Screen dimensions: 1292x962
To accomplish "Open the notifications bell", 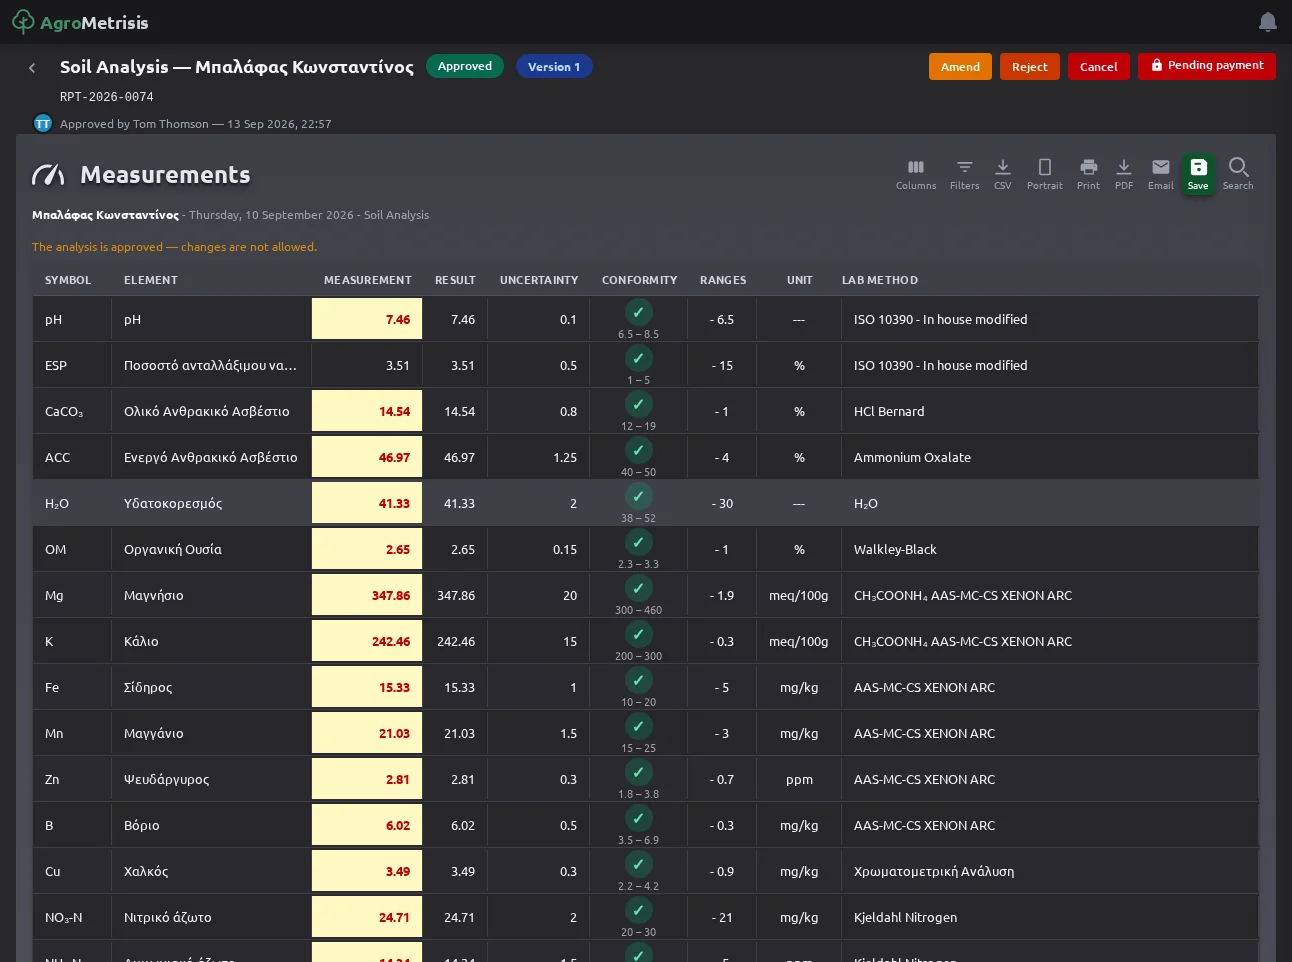I will pyautogui.click(x=1267, y=22).
